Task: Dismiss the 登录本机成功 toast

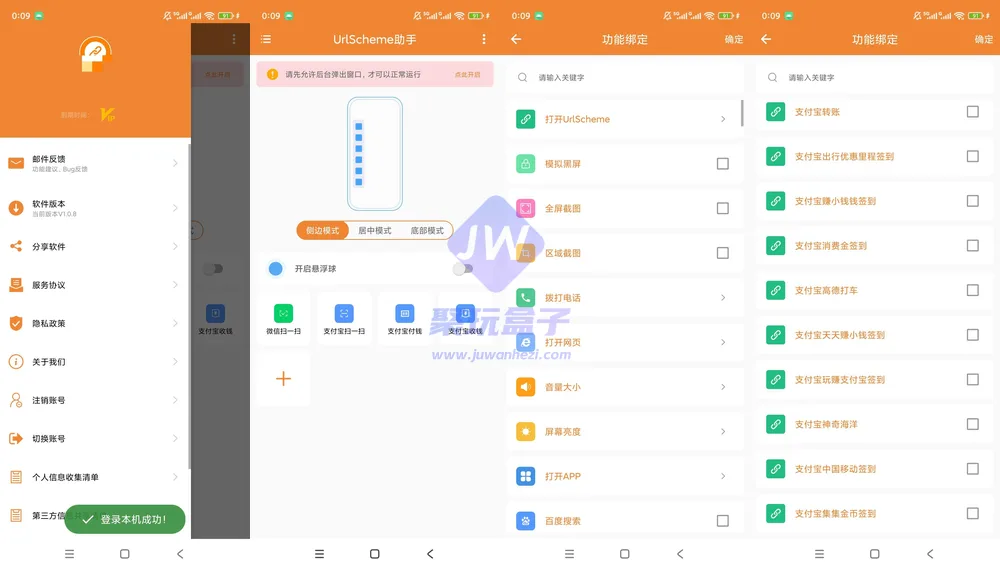Action: click(125, 519)
